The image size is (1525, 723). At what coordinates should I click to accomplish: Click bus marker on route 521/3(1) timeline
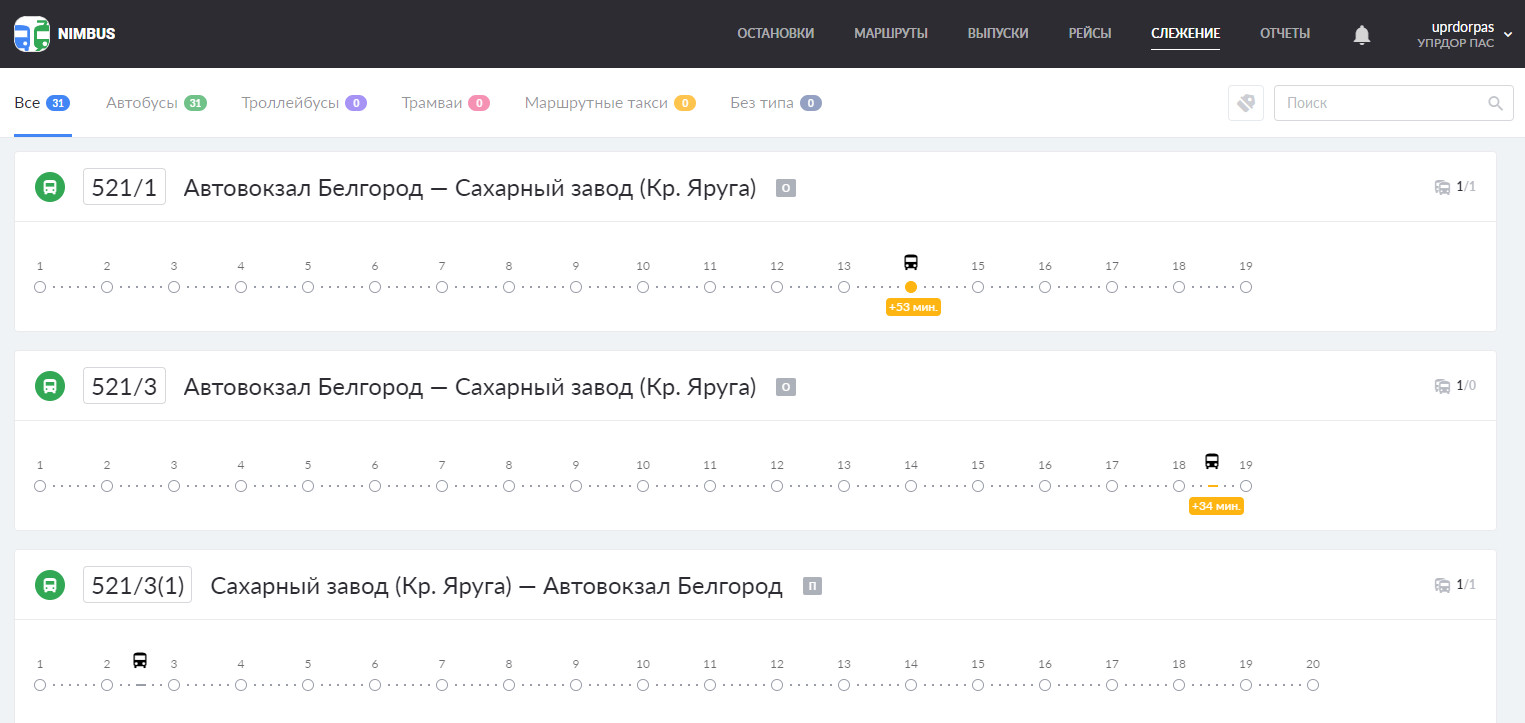point(140,661)
